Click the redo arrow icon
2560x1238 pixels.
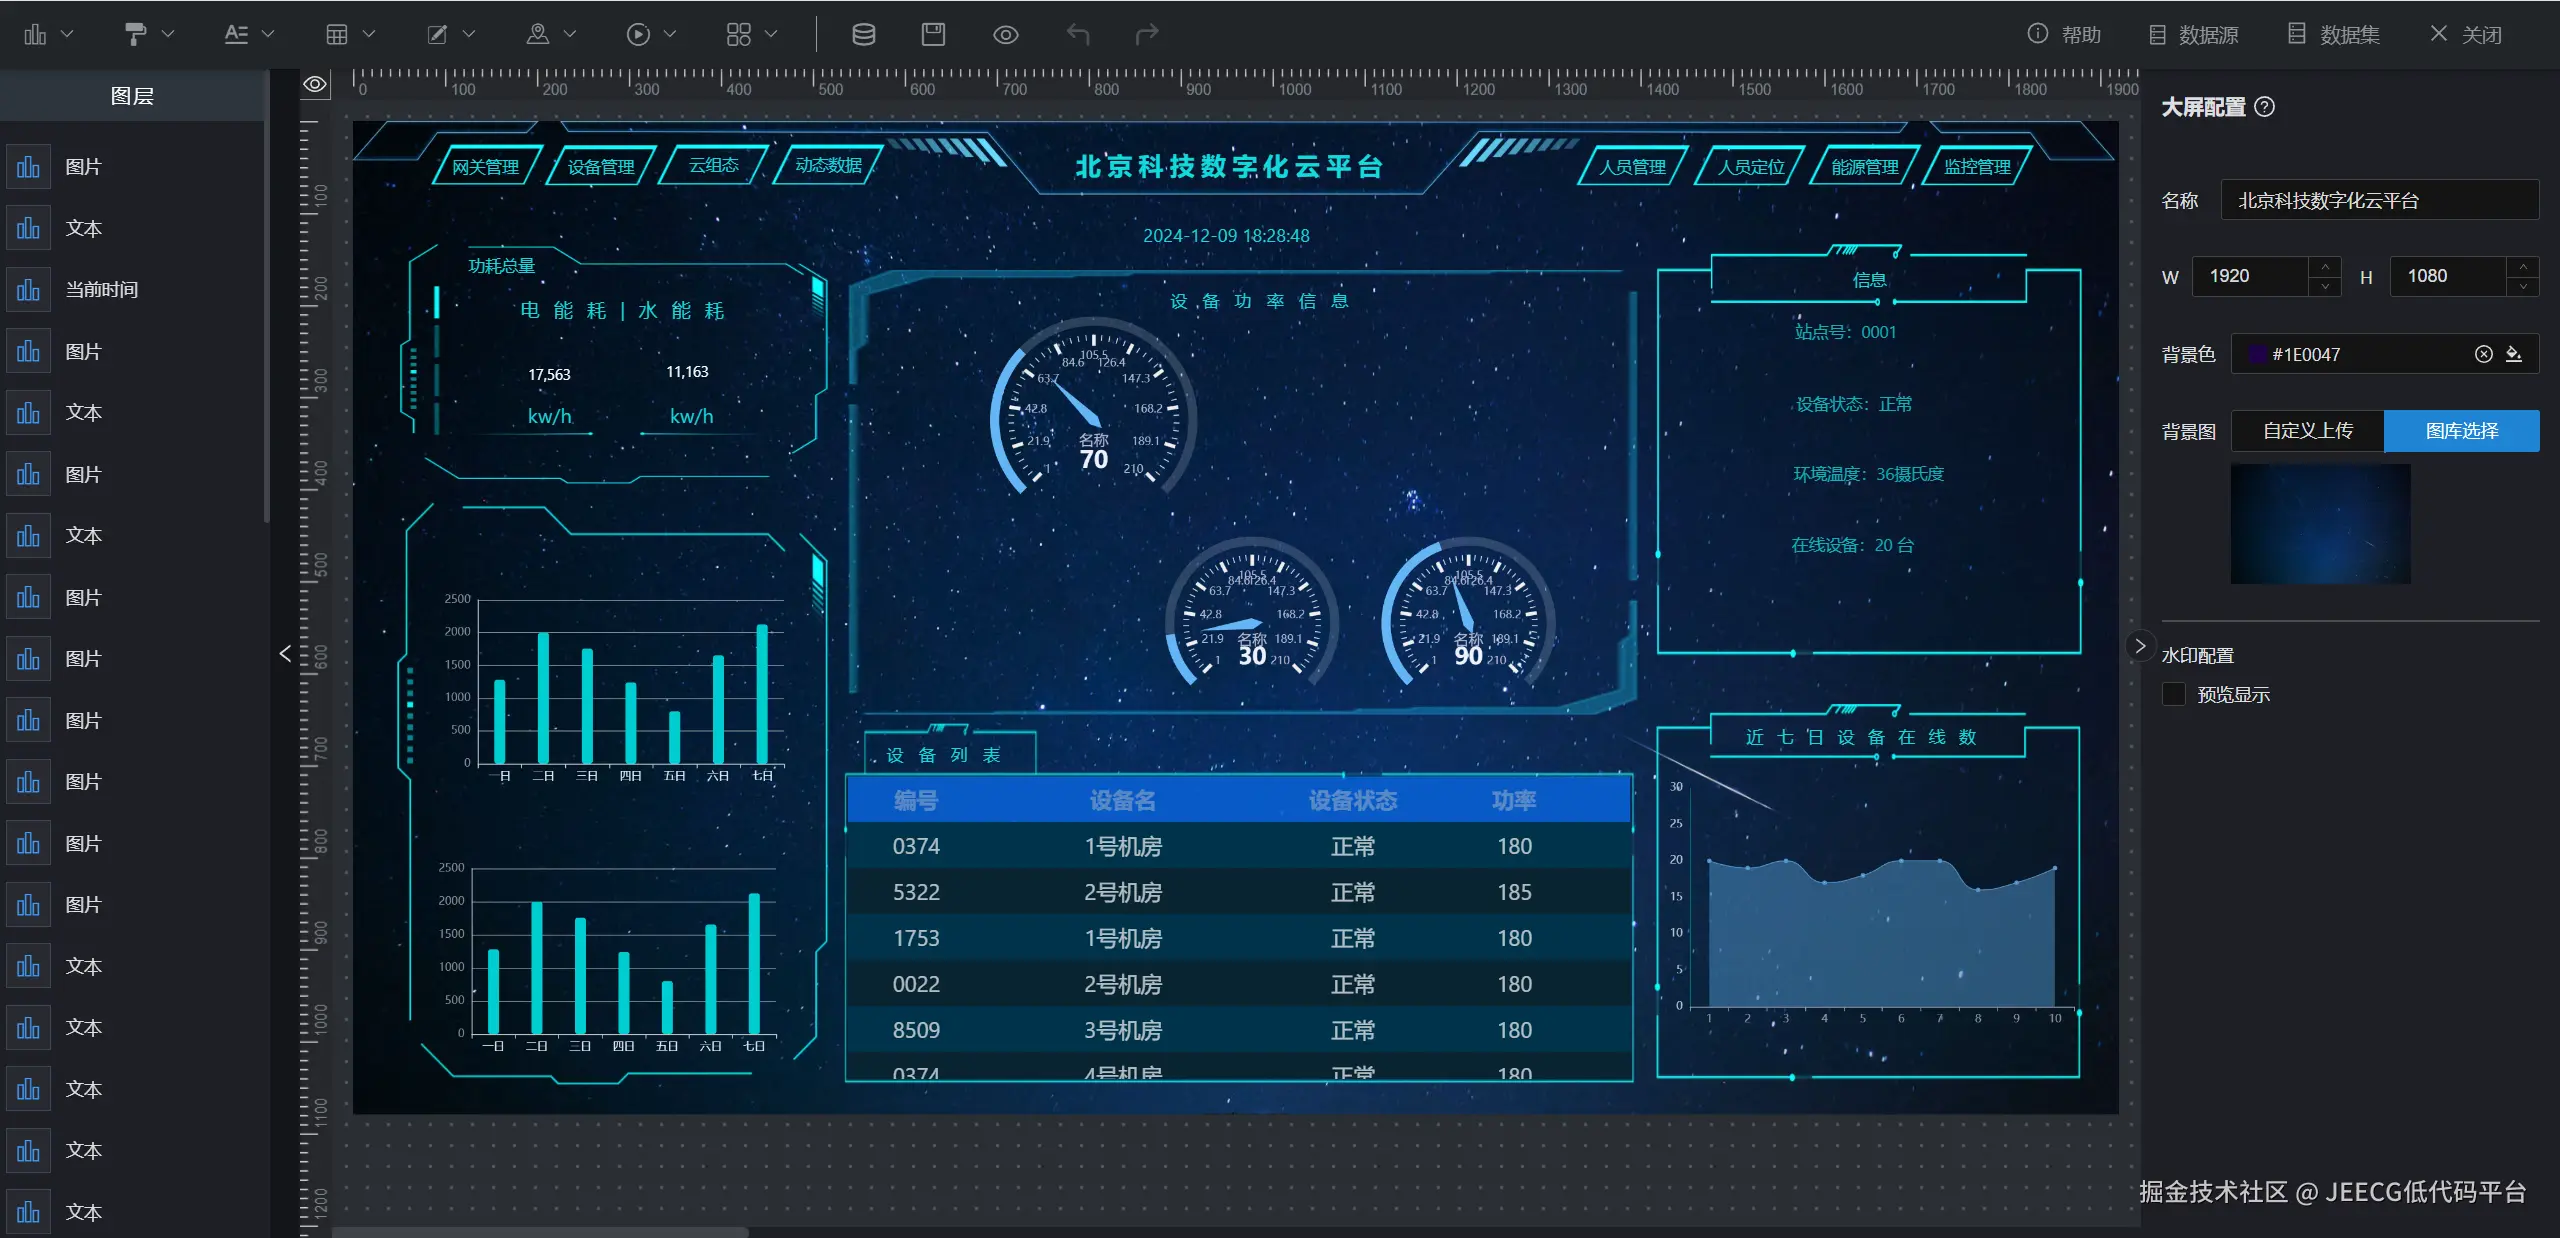point(1146,34)
